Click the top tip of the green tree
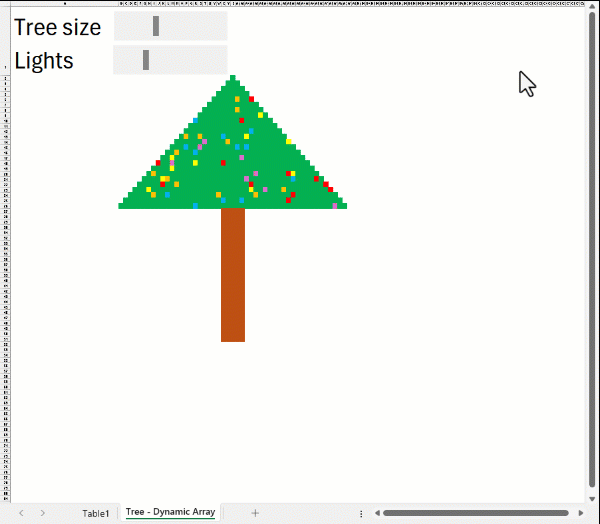The image size is (600, 524). point(233,78)
